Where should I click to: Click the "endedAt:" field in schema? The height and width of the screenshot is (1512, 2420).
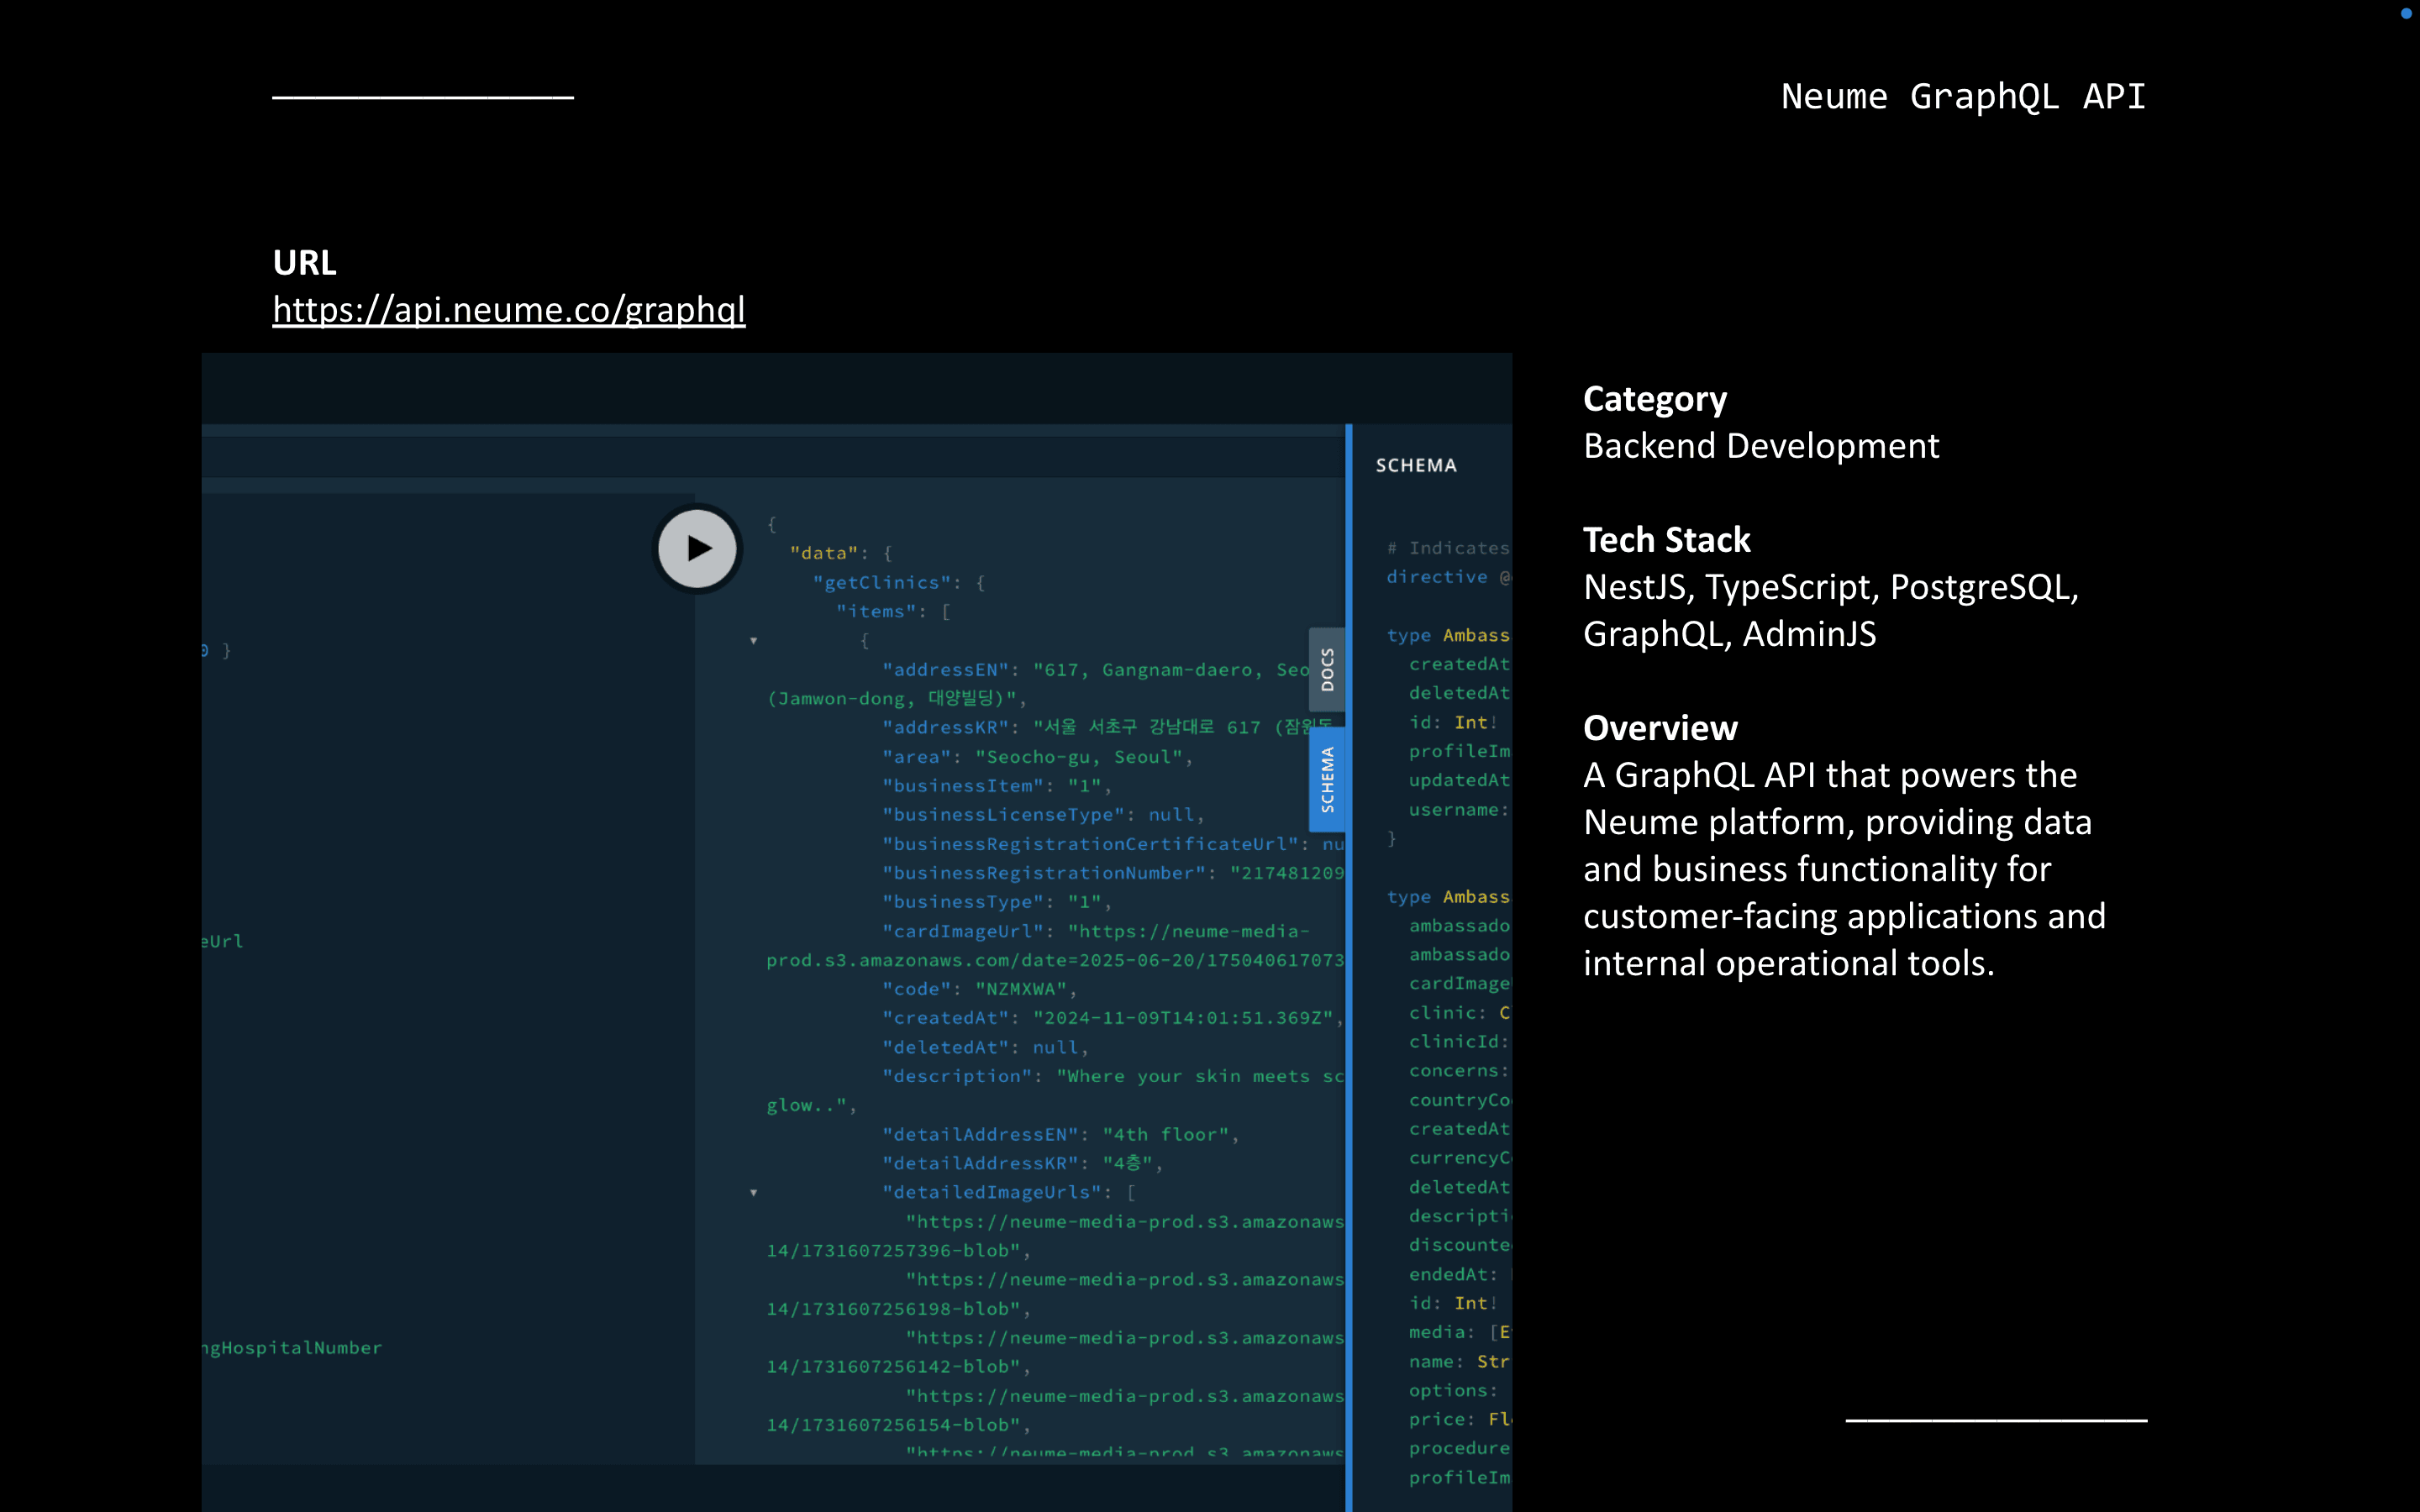1453,1275
